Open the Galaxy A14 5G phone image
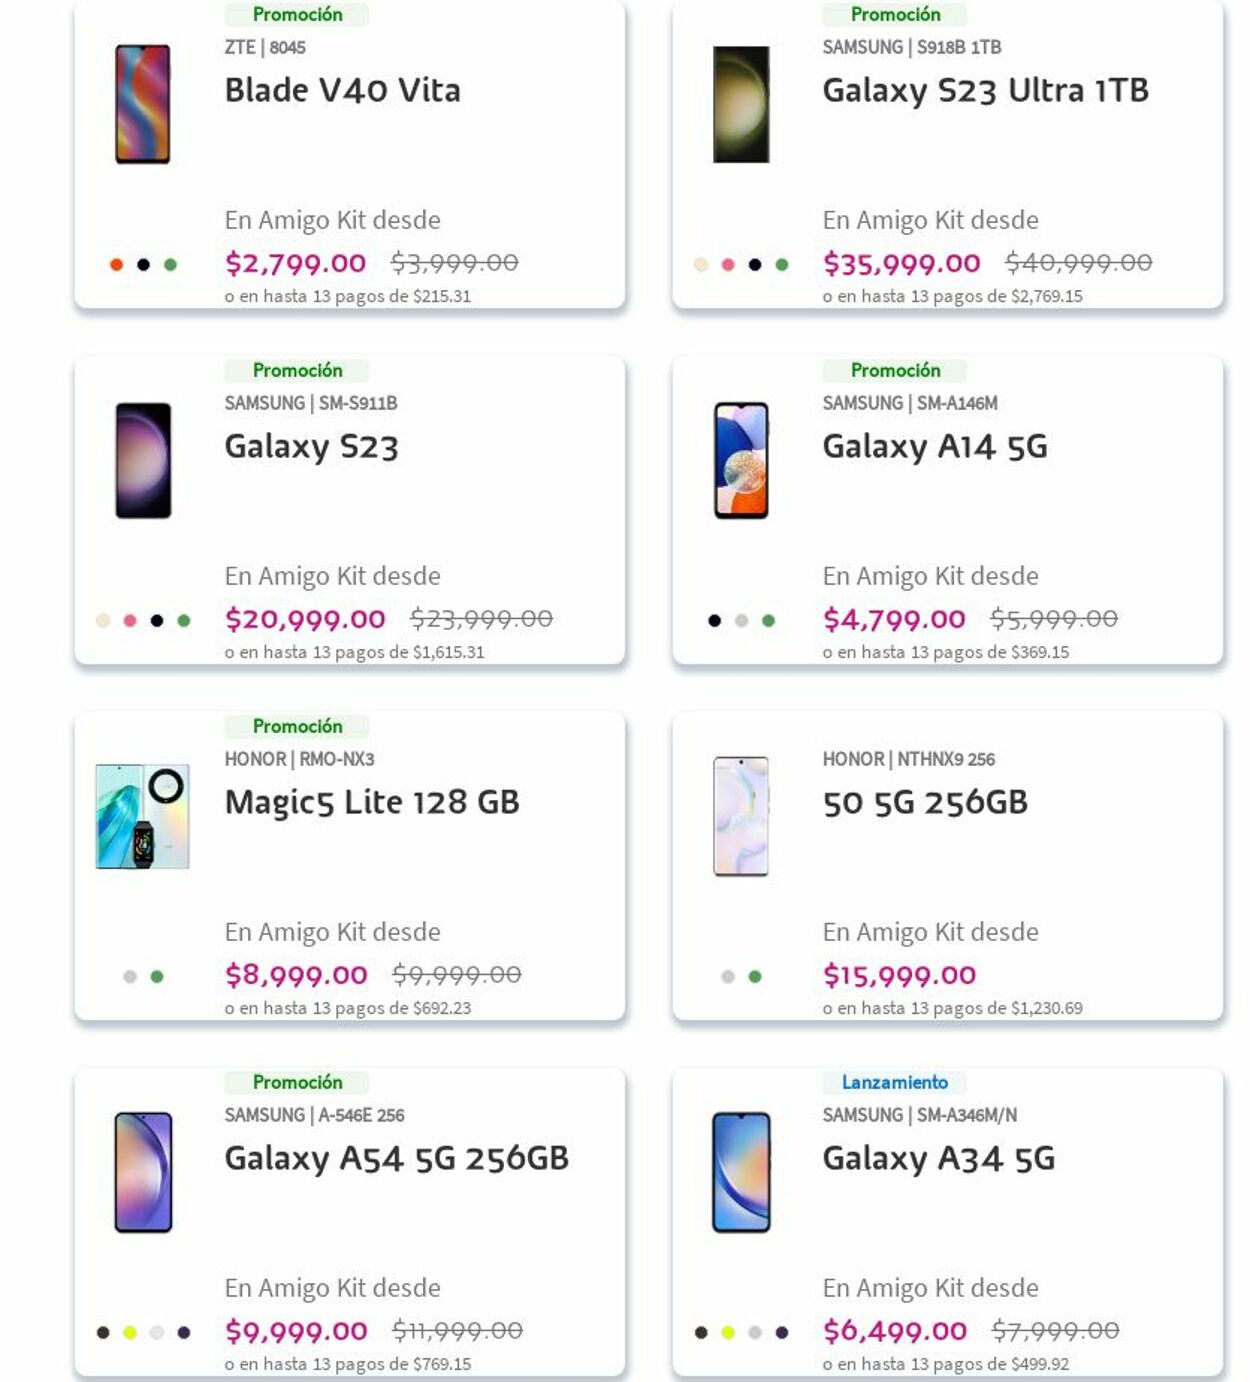Image resolution: width=1250 pixels, height=1382 pixels. click(x=741, y=460)
